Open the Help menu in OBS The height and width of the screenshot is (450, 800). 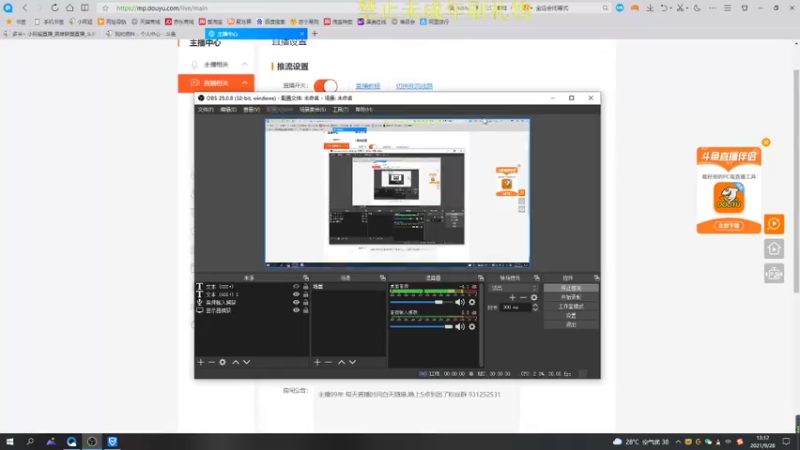[x=364, y=109]
